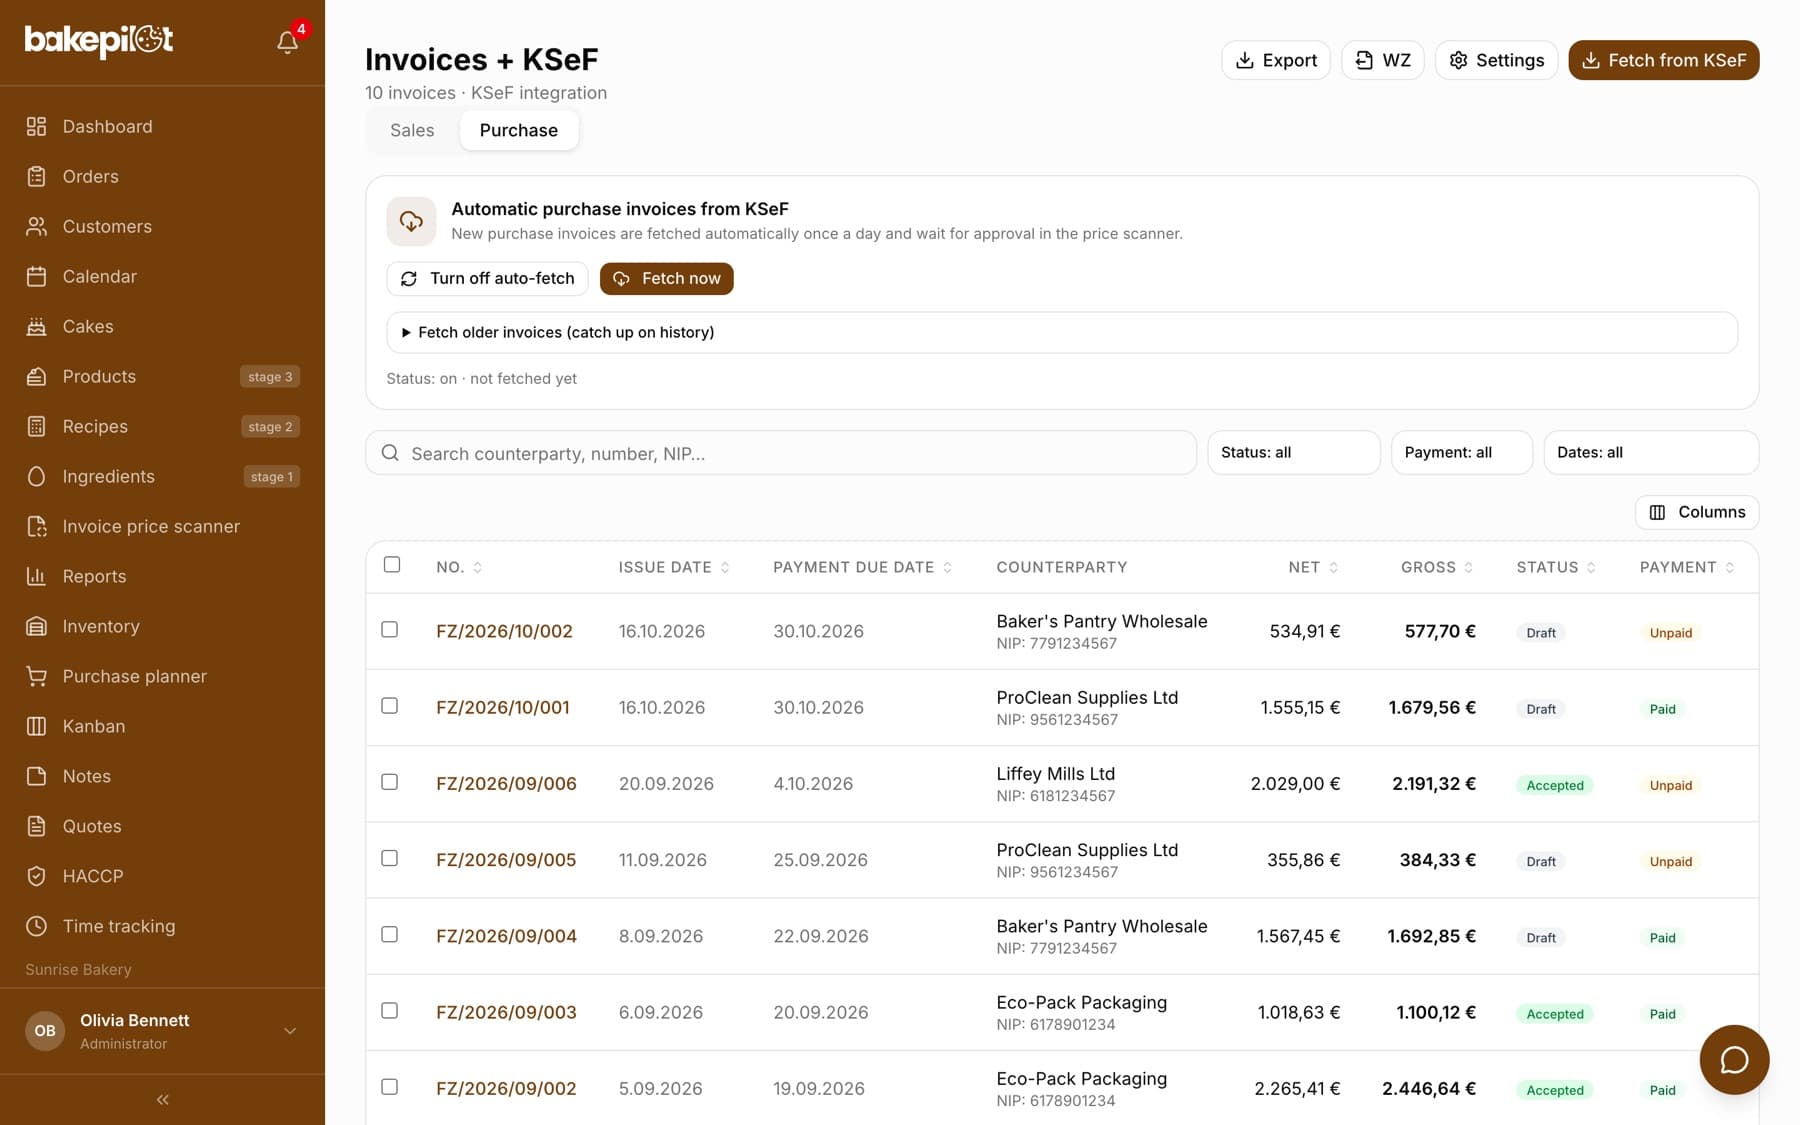
Task: Click the Fetch from KSeF button
Action: click(x=1663, y=60)
